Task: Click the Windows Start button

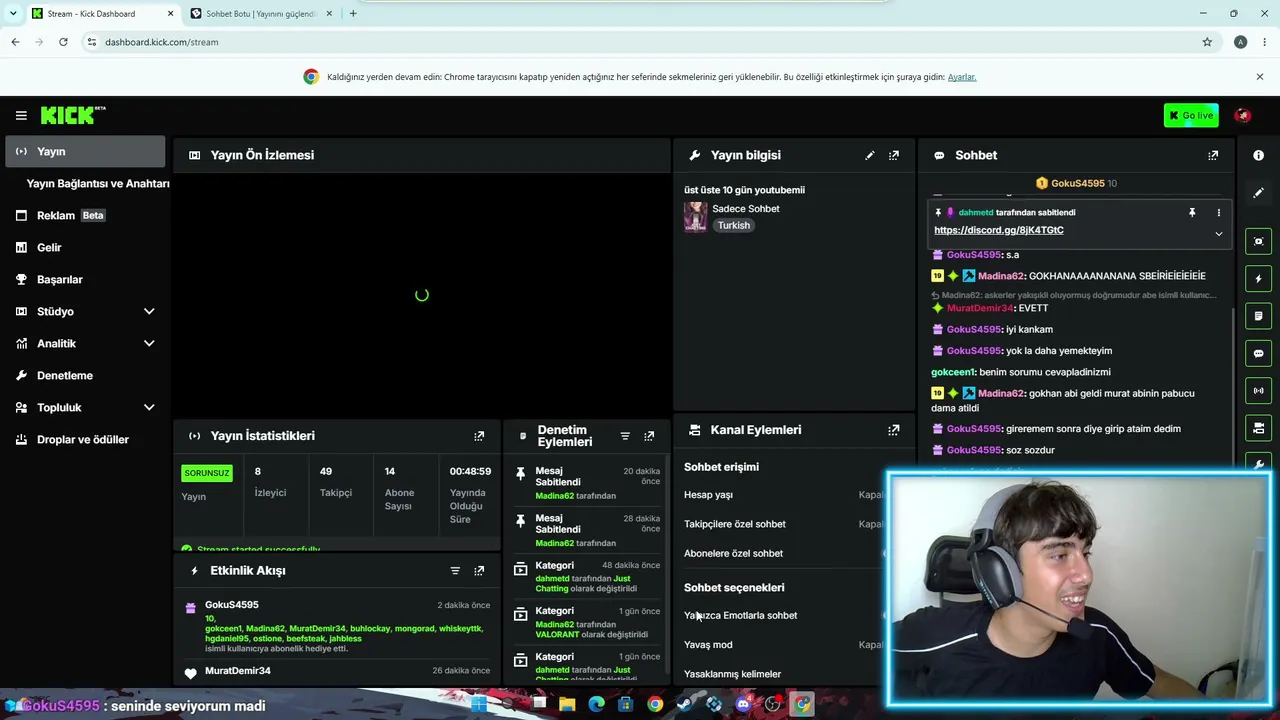Action: (x=479, y=705)
